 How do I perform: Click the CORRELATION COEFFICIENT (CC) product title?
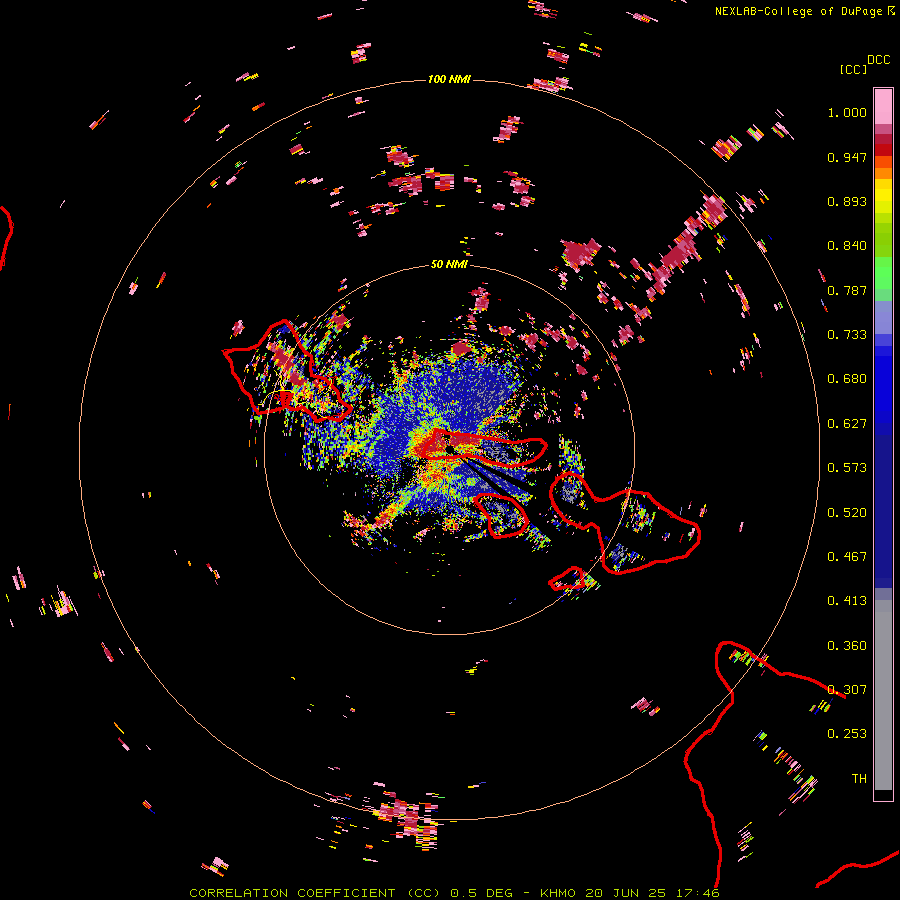tap(315, 893)
